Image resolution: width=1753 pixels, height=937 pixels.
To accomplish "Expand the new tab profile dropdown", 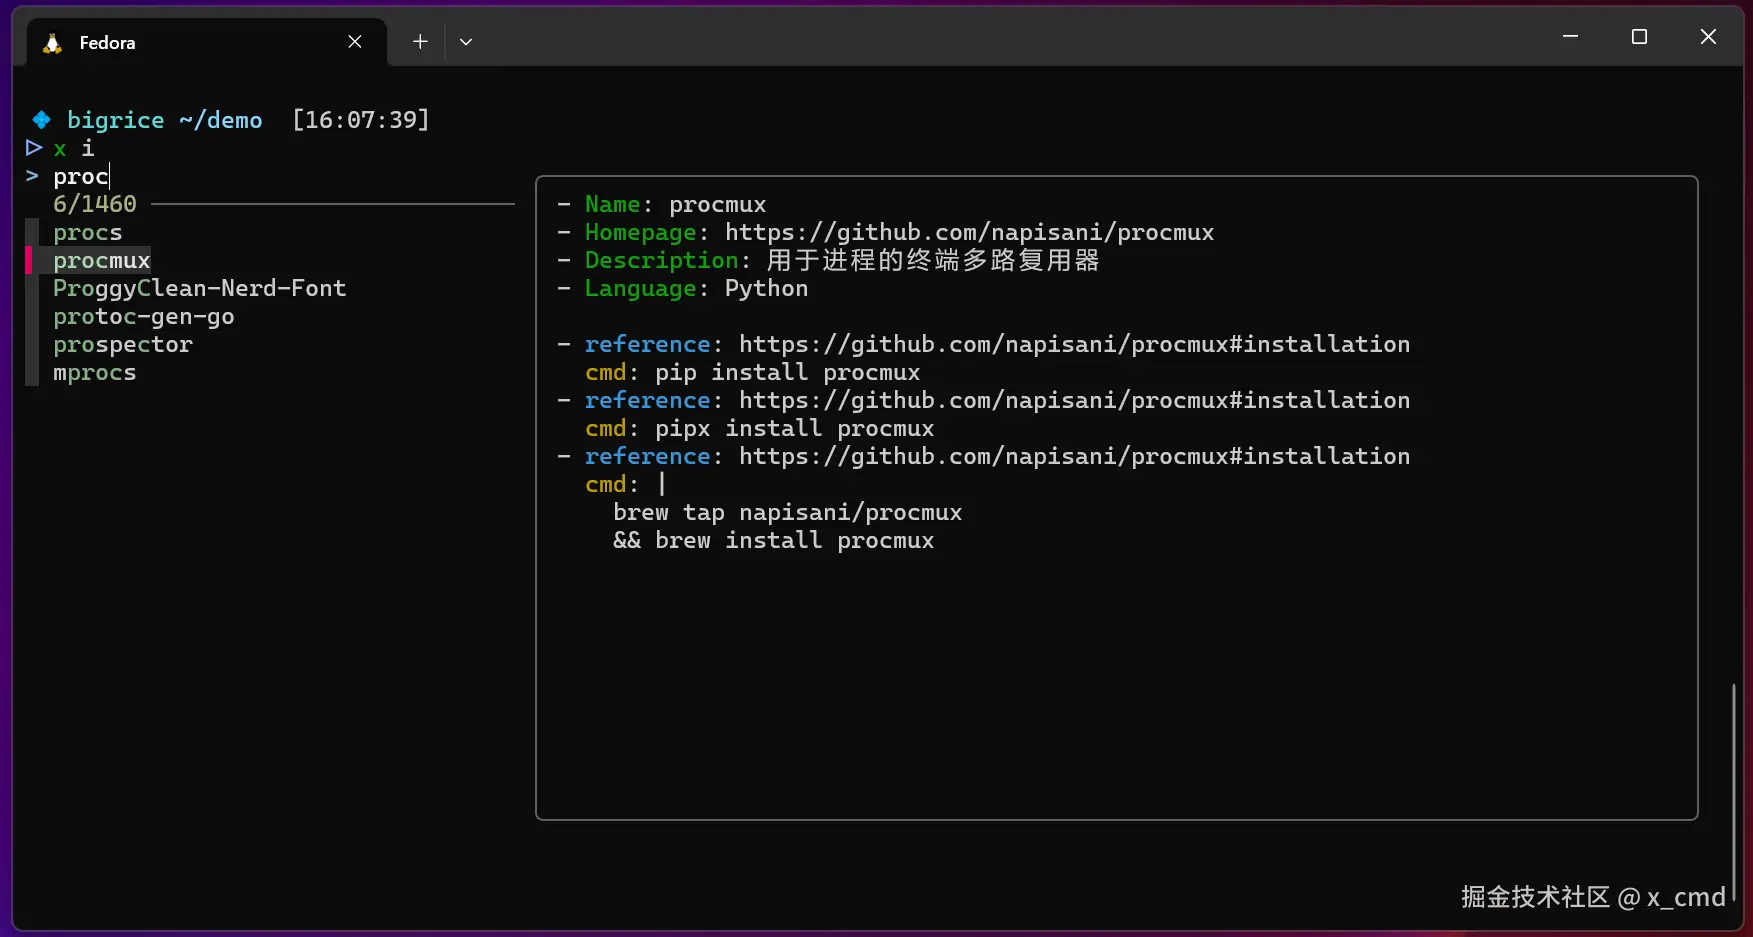I will 466,42.
